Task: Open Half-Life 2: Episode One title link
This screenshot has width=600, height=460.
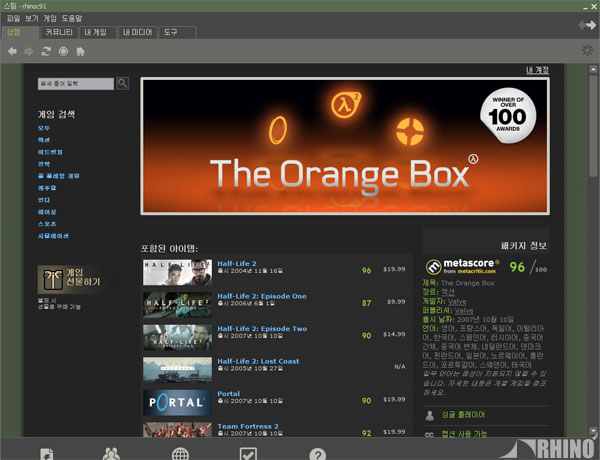Action: (262, 296)
